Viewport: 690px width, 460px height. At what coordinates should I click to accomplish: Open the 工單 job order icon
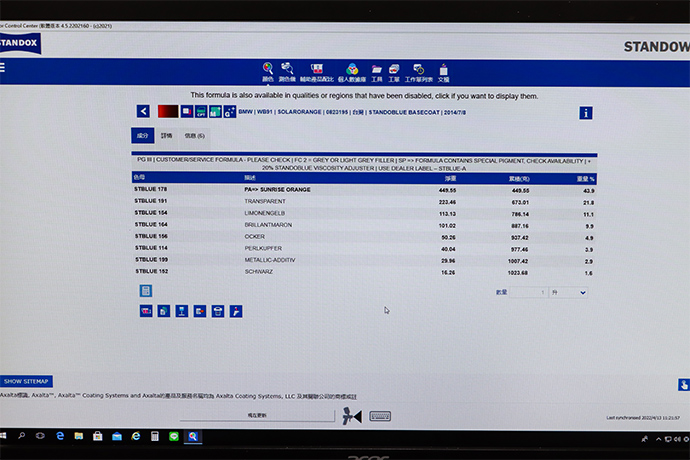(394, 74)
